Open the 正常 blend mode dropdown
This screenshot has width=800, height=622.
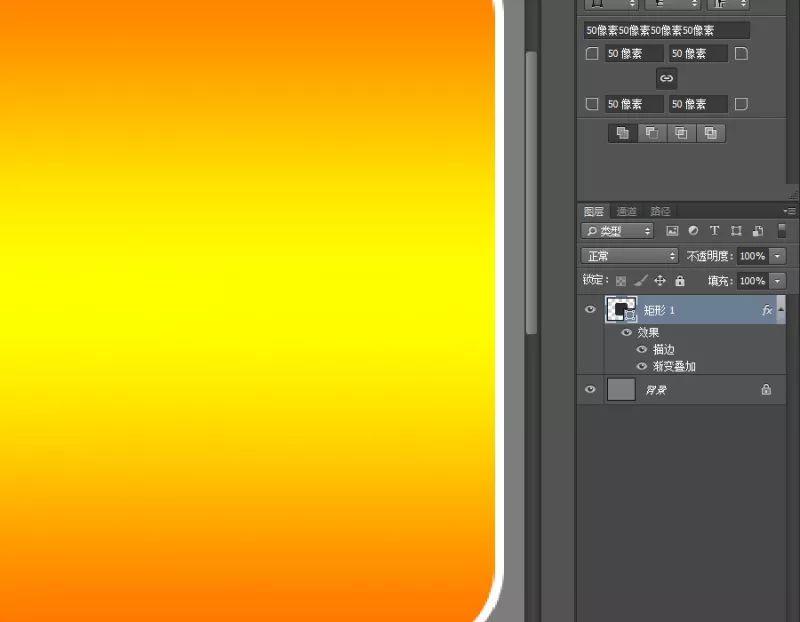630,256
